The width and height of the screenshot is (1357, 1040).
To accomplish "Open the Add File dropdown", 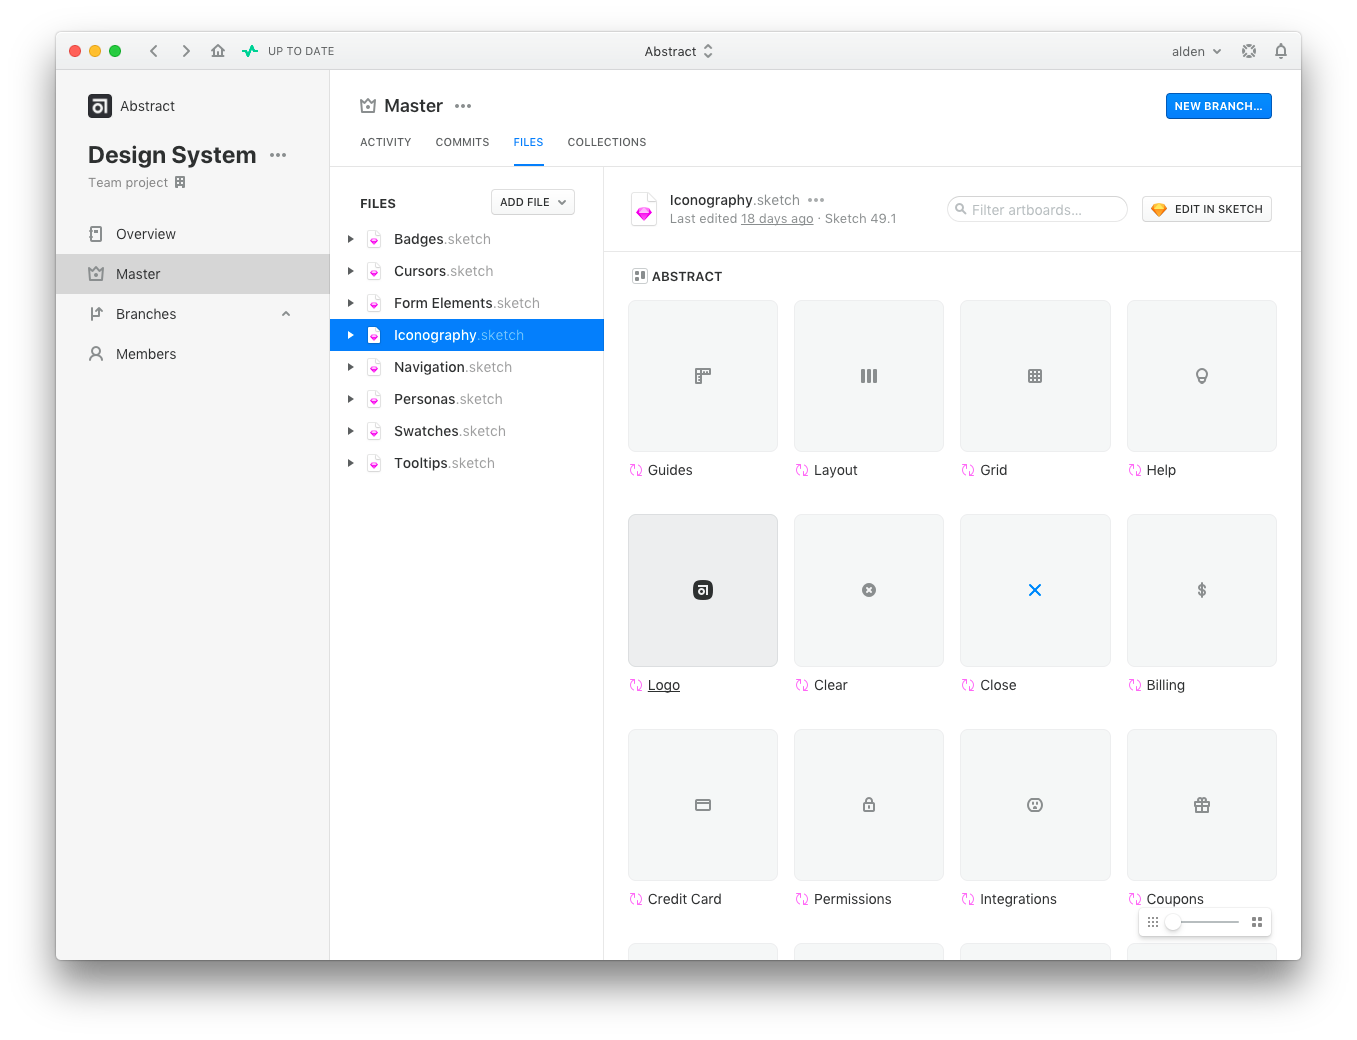I will tap(533, 202).
